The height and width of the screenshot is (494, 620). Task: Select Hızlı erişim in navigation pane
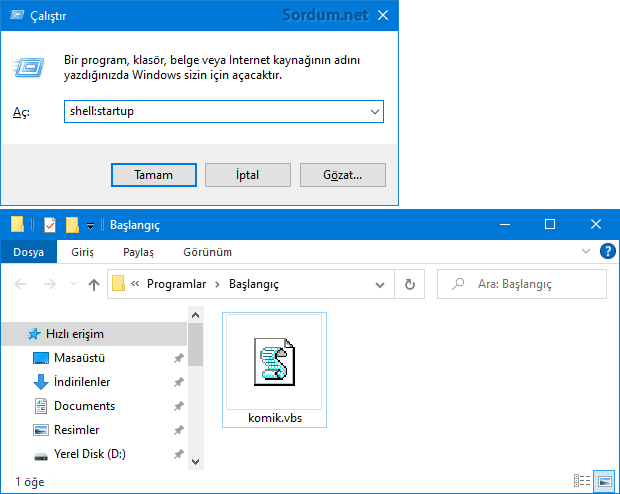point(94,334)
